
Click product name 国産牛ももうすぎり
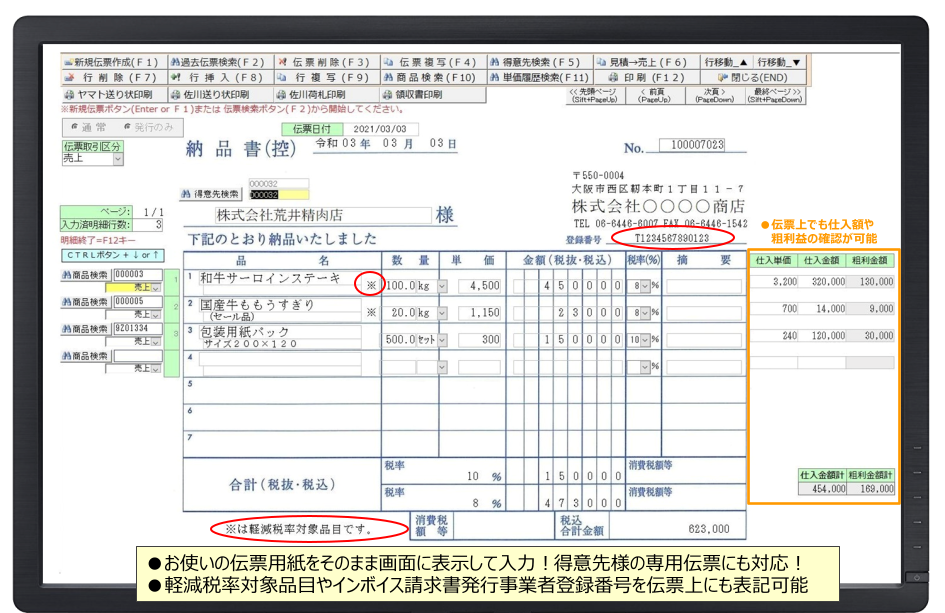[x=257, y=305]
